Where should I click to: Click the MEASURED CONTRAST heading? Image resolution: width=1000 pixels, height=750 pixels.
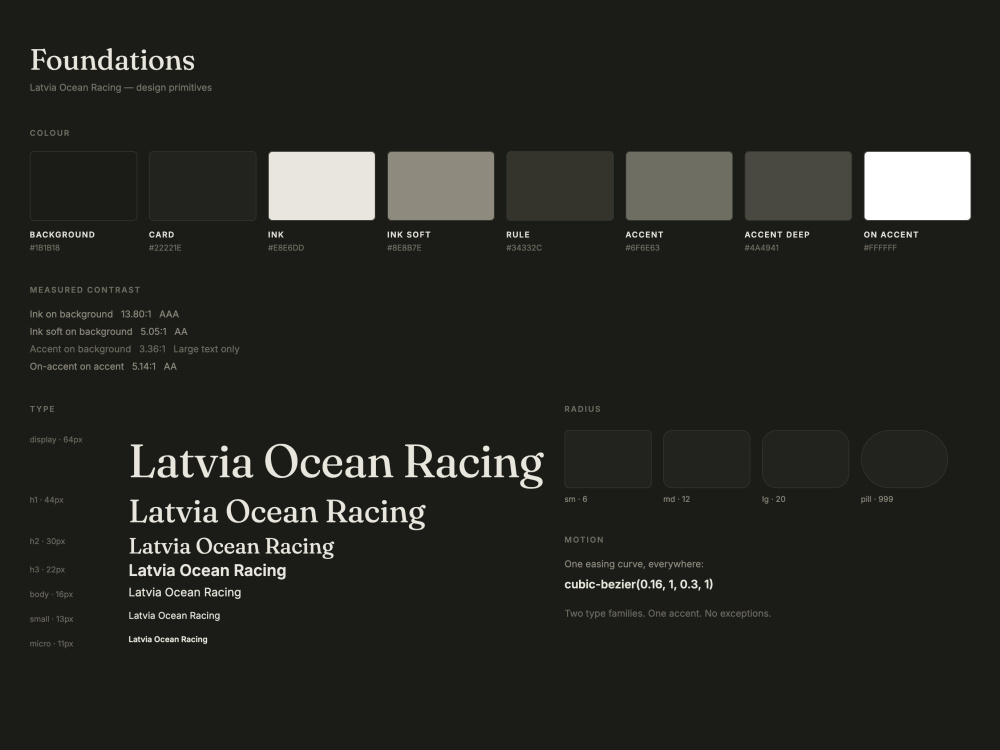pyautogui.click(x=85, y=290)
